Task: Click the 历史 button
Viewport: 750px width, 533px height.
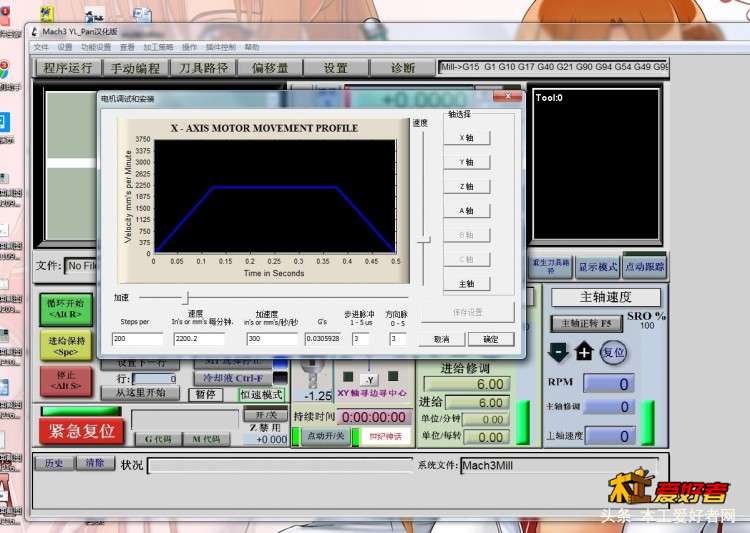Action: pyautogui.click(x=54, y=463)
